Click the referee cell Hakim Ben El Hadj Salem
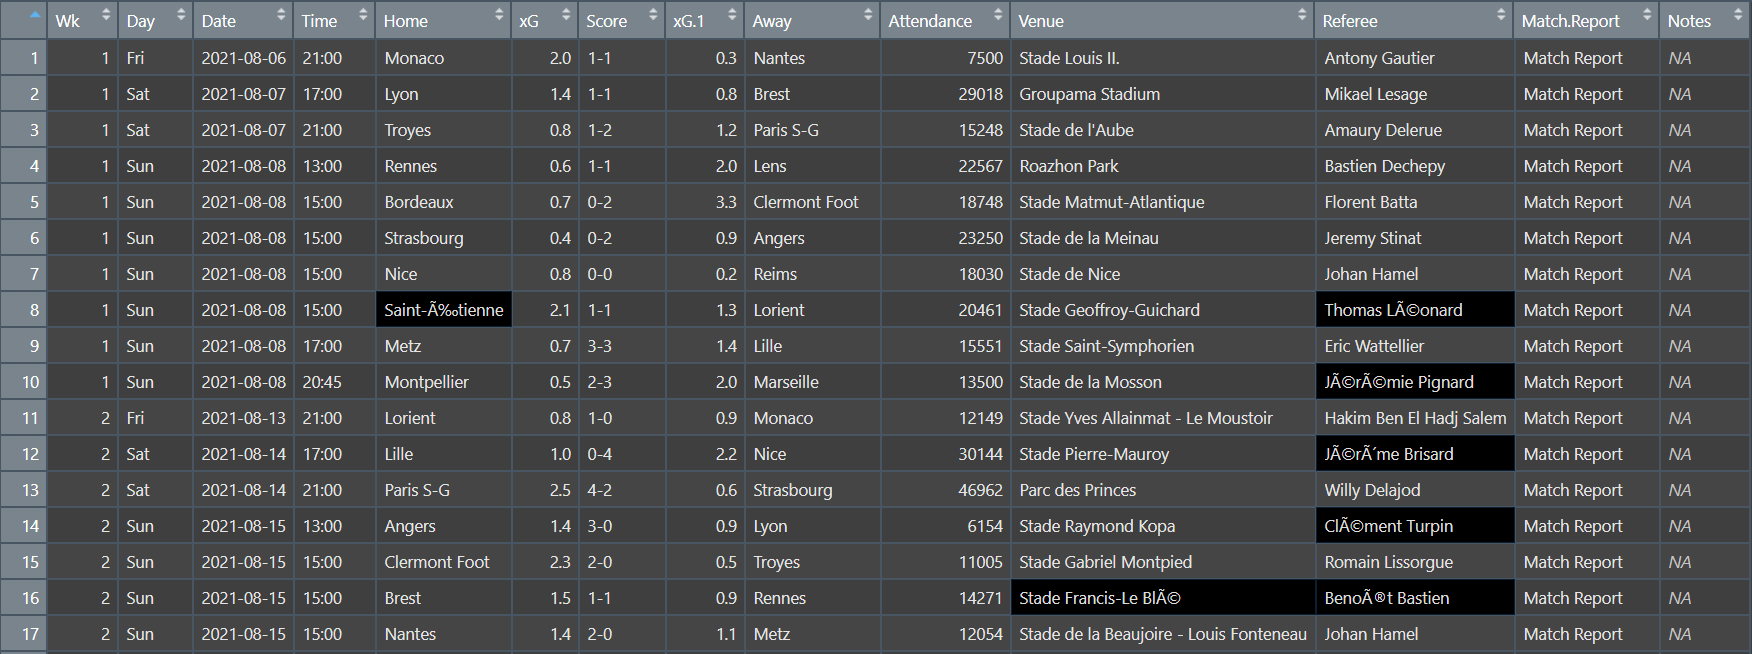The image size is (1752, 654). pos(1414,418)
